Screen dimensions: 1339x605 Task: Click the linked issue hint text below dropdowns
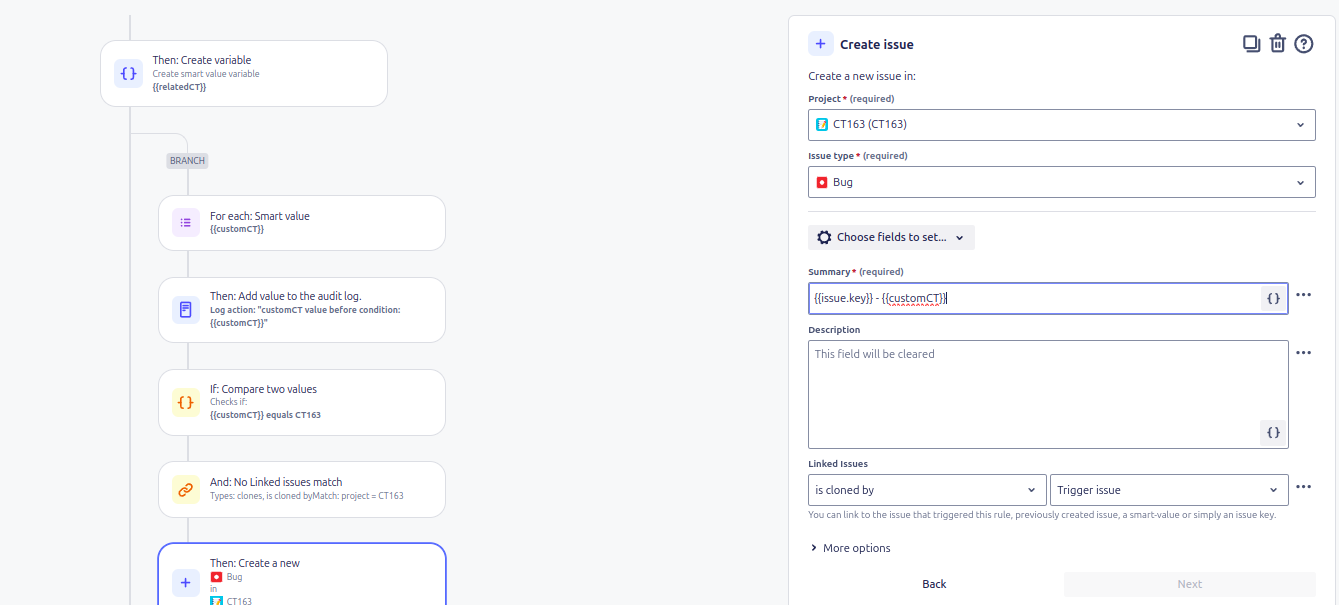pos(1042,515)
